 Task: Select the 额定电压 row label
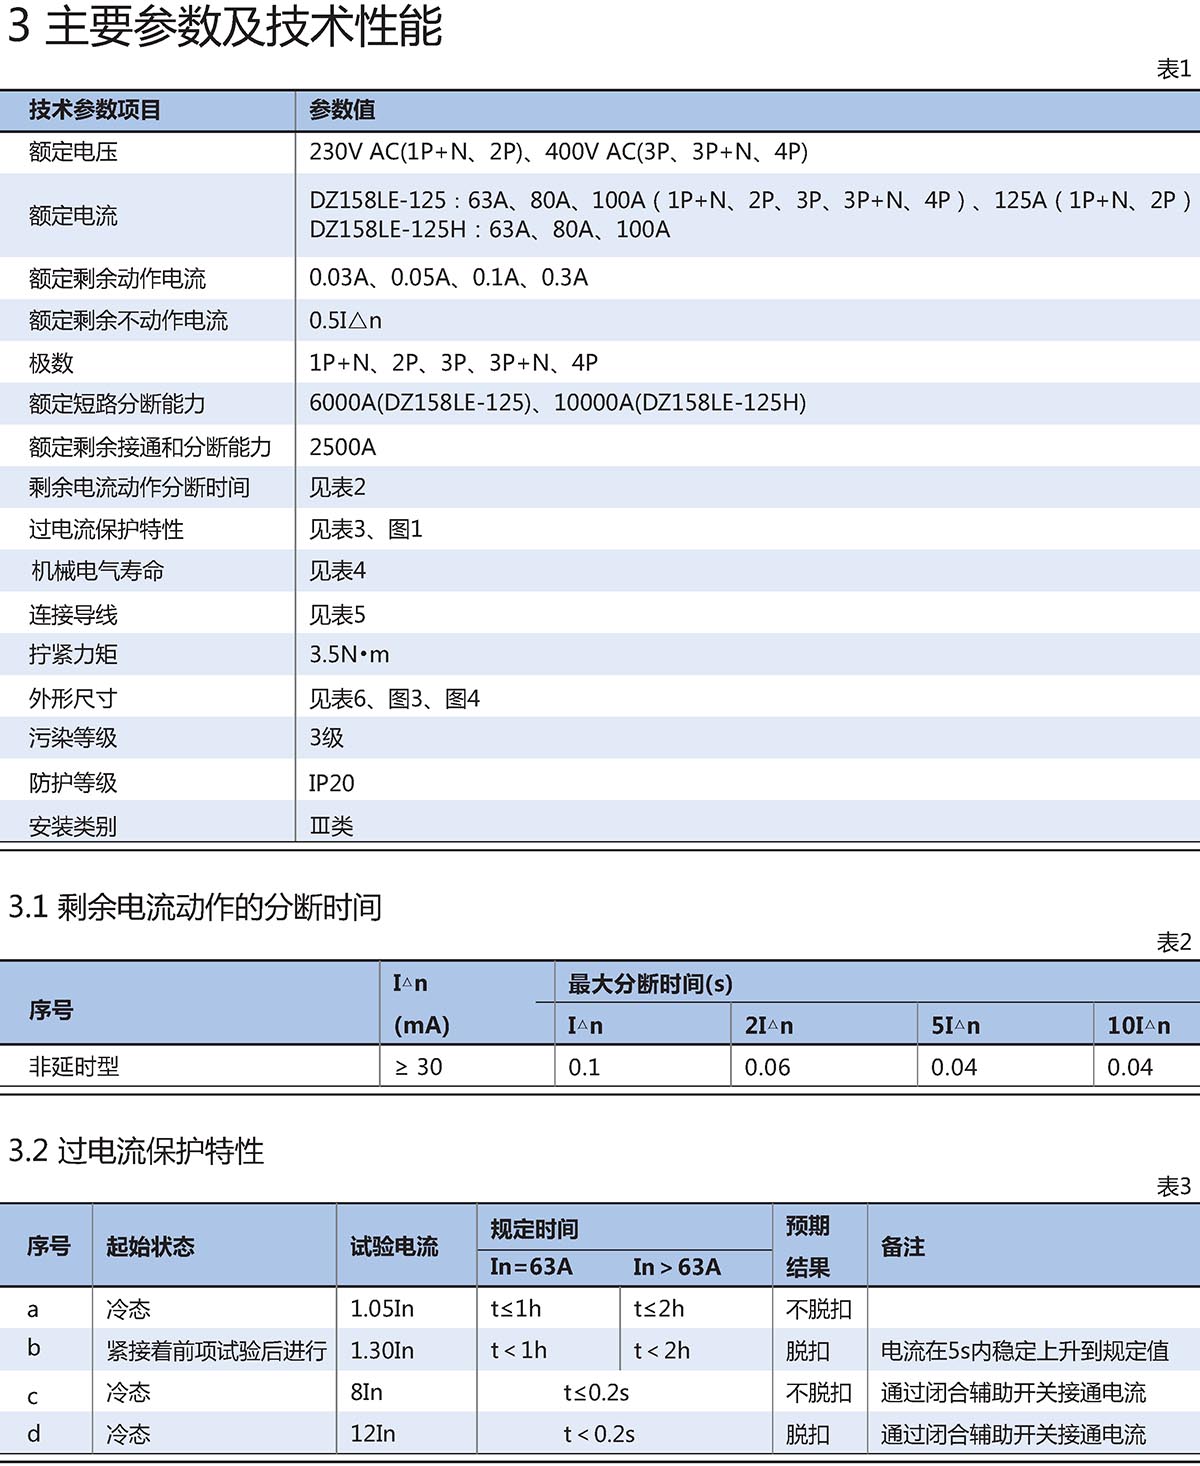[x=73, y=152]
